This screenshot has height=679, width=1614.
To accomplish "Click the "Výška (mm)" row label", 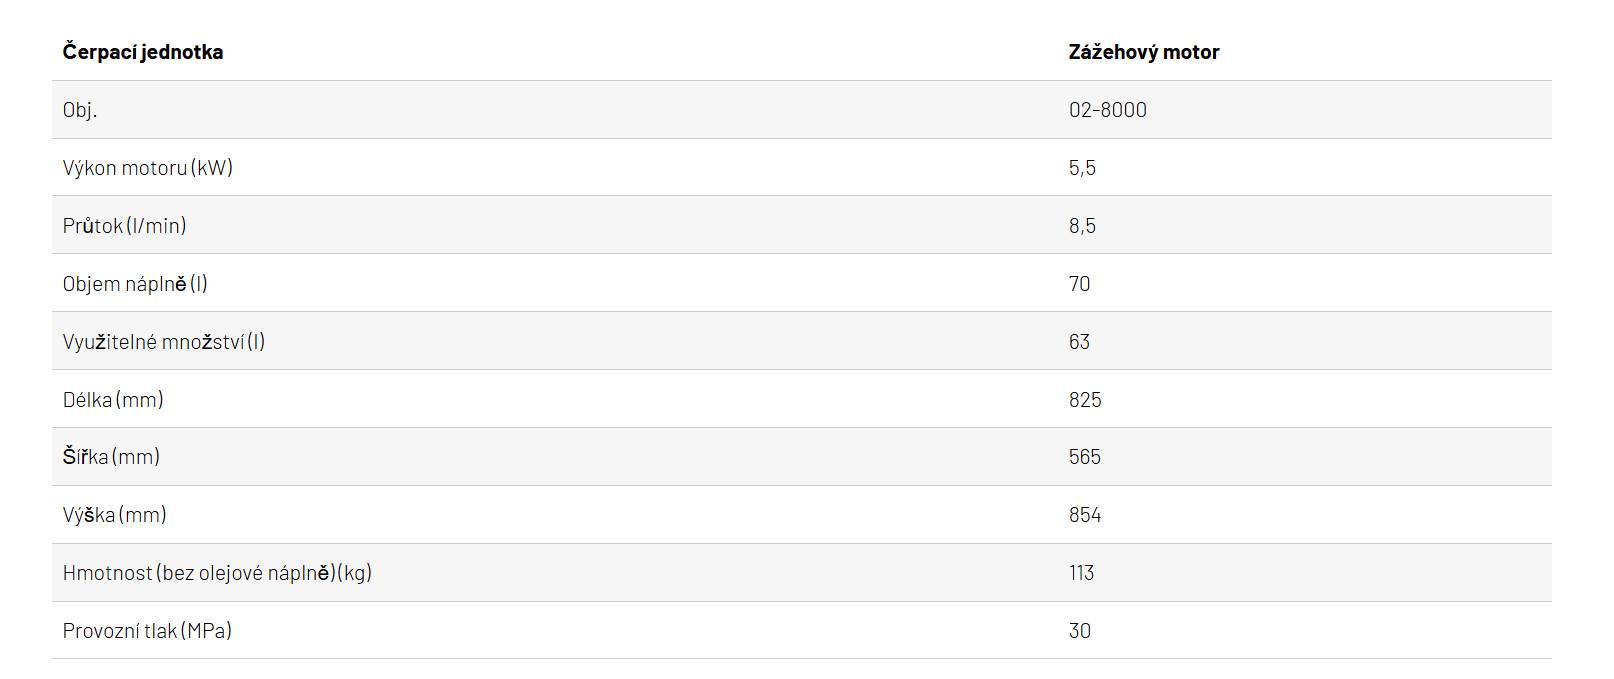I will pos(115,515).
